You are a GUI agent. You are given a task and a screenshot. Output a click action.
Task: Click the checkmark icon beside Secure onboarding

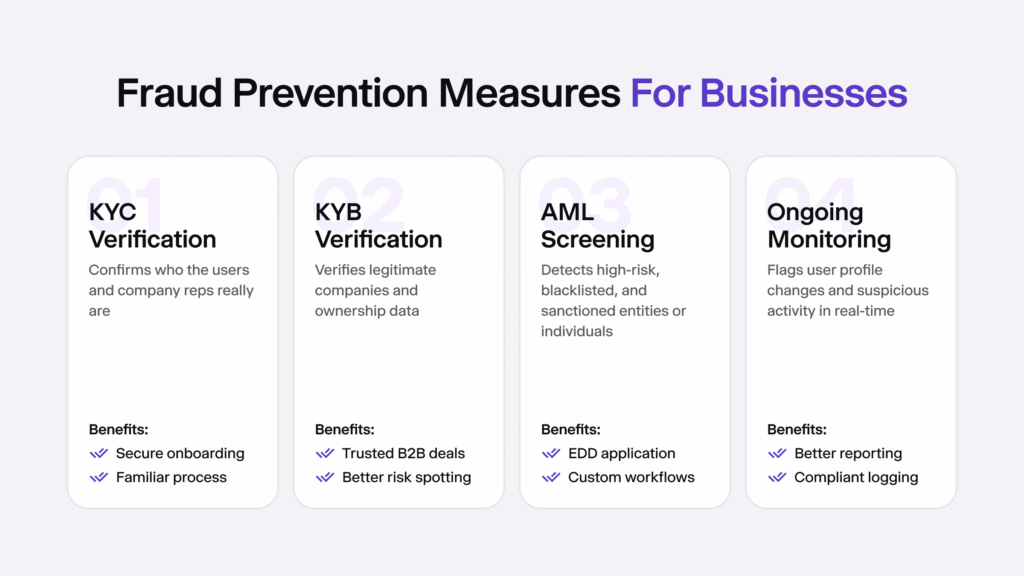tap(98, 453)
